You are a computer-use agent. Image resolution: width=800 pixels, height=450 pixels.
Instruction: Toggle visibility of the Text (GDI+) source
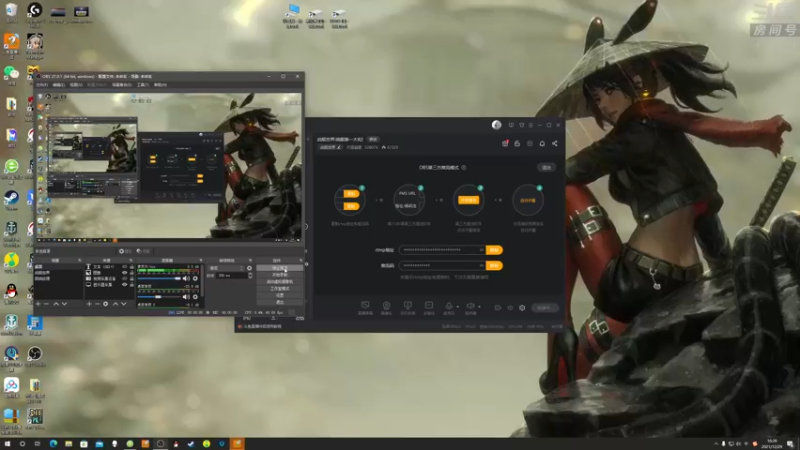point(124,267)
